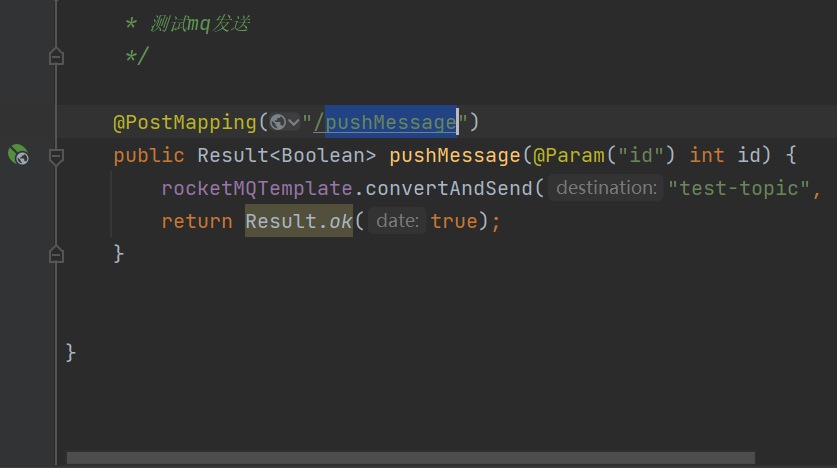This screenshot has height=468, width=837.
Task: Open the URL dropdown arrow beside the globe
Action: [x=293, y=123]
